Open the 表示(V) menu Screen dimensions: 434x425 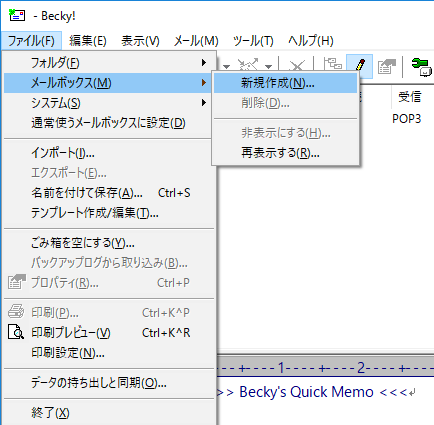click(140, 41)
